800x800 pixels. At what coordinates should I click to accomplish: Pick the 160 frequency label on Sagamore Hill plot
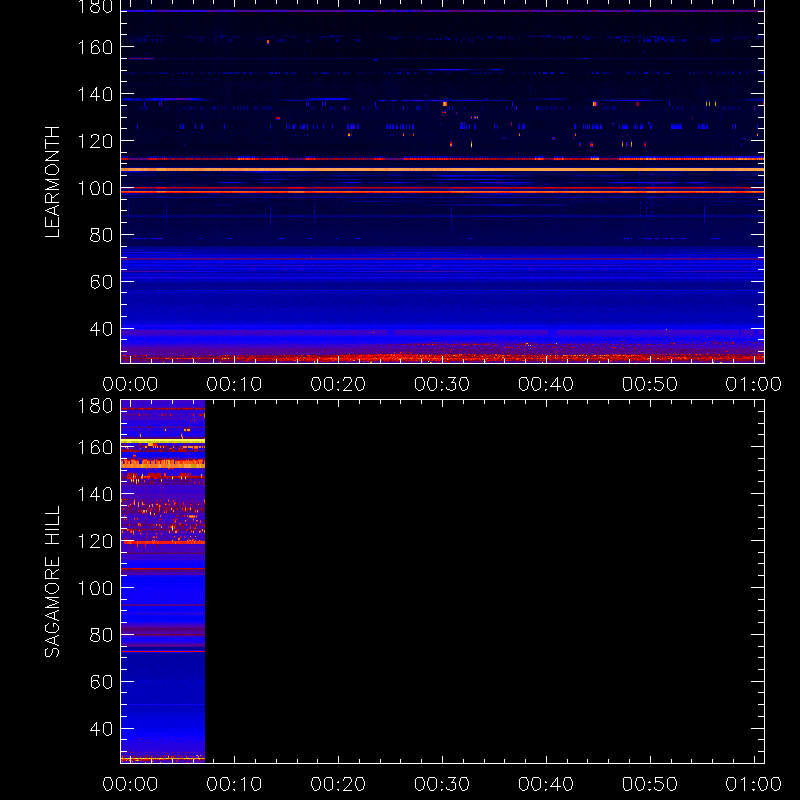point(95,447)
